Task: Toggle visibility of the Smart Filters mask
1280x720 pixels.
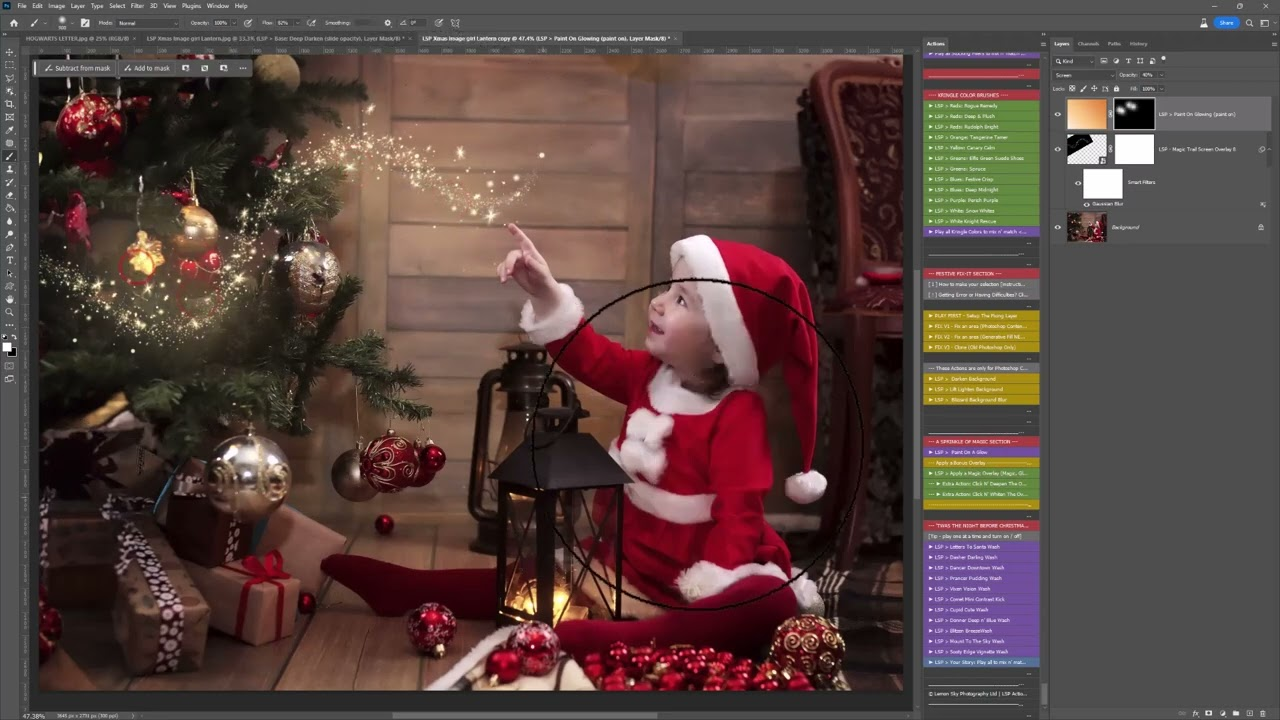Action: tap(1078, 183)
